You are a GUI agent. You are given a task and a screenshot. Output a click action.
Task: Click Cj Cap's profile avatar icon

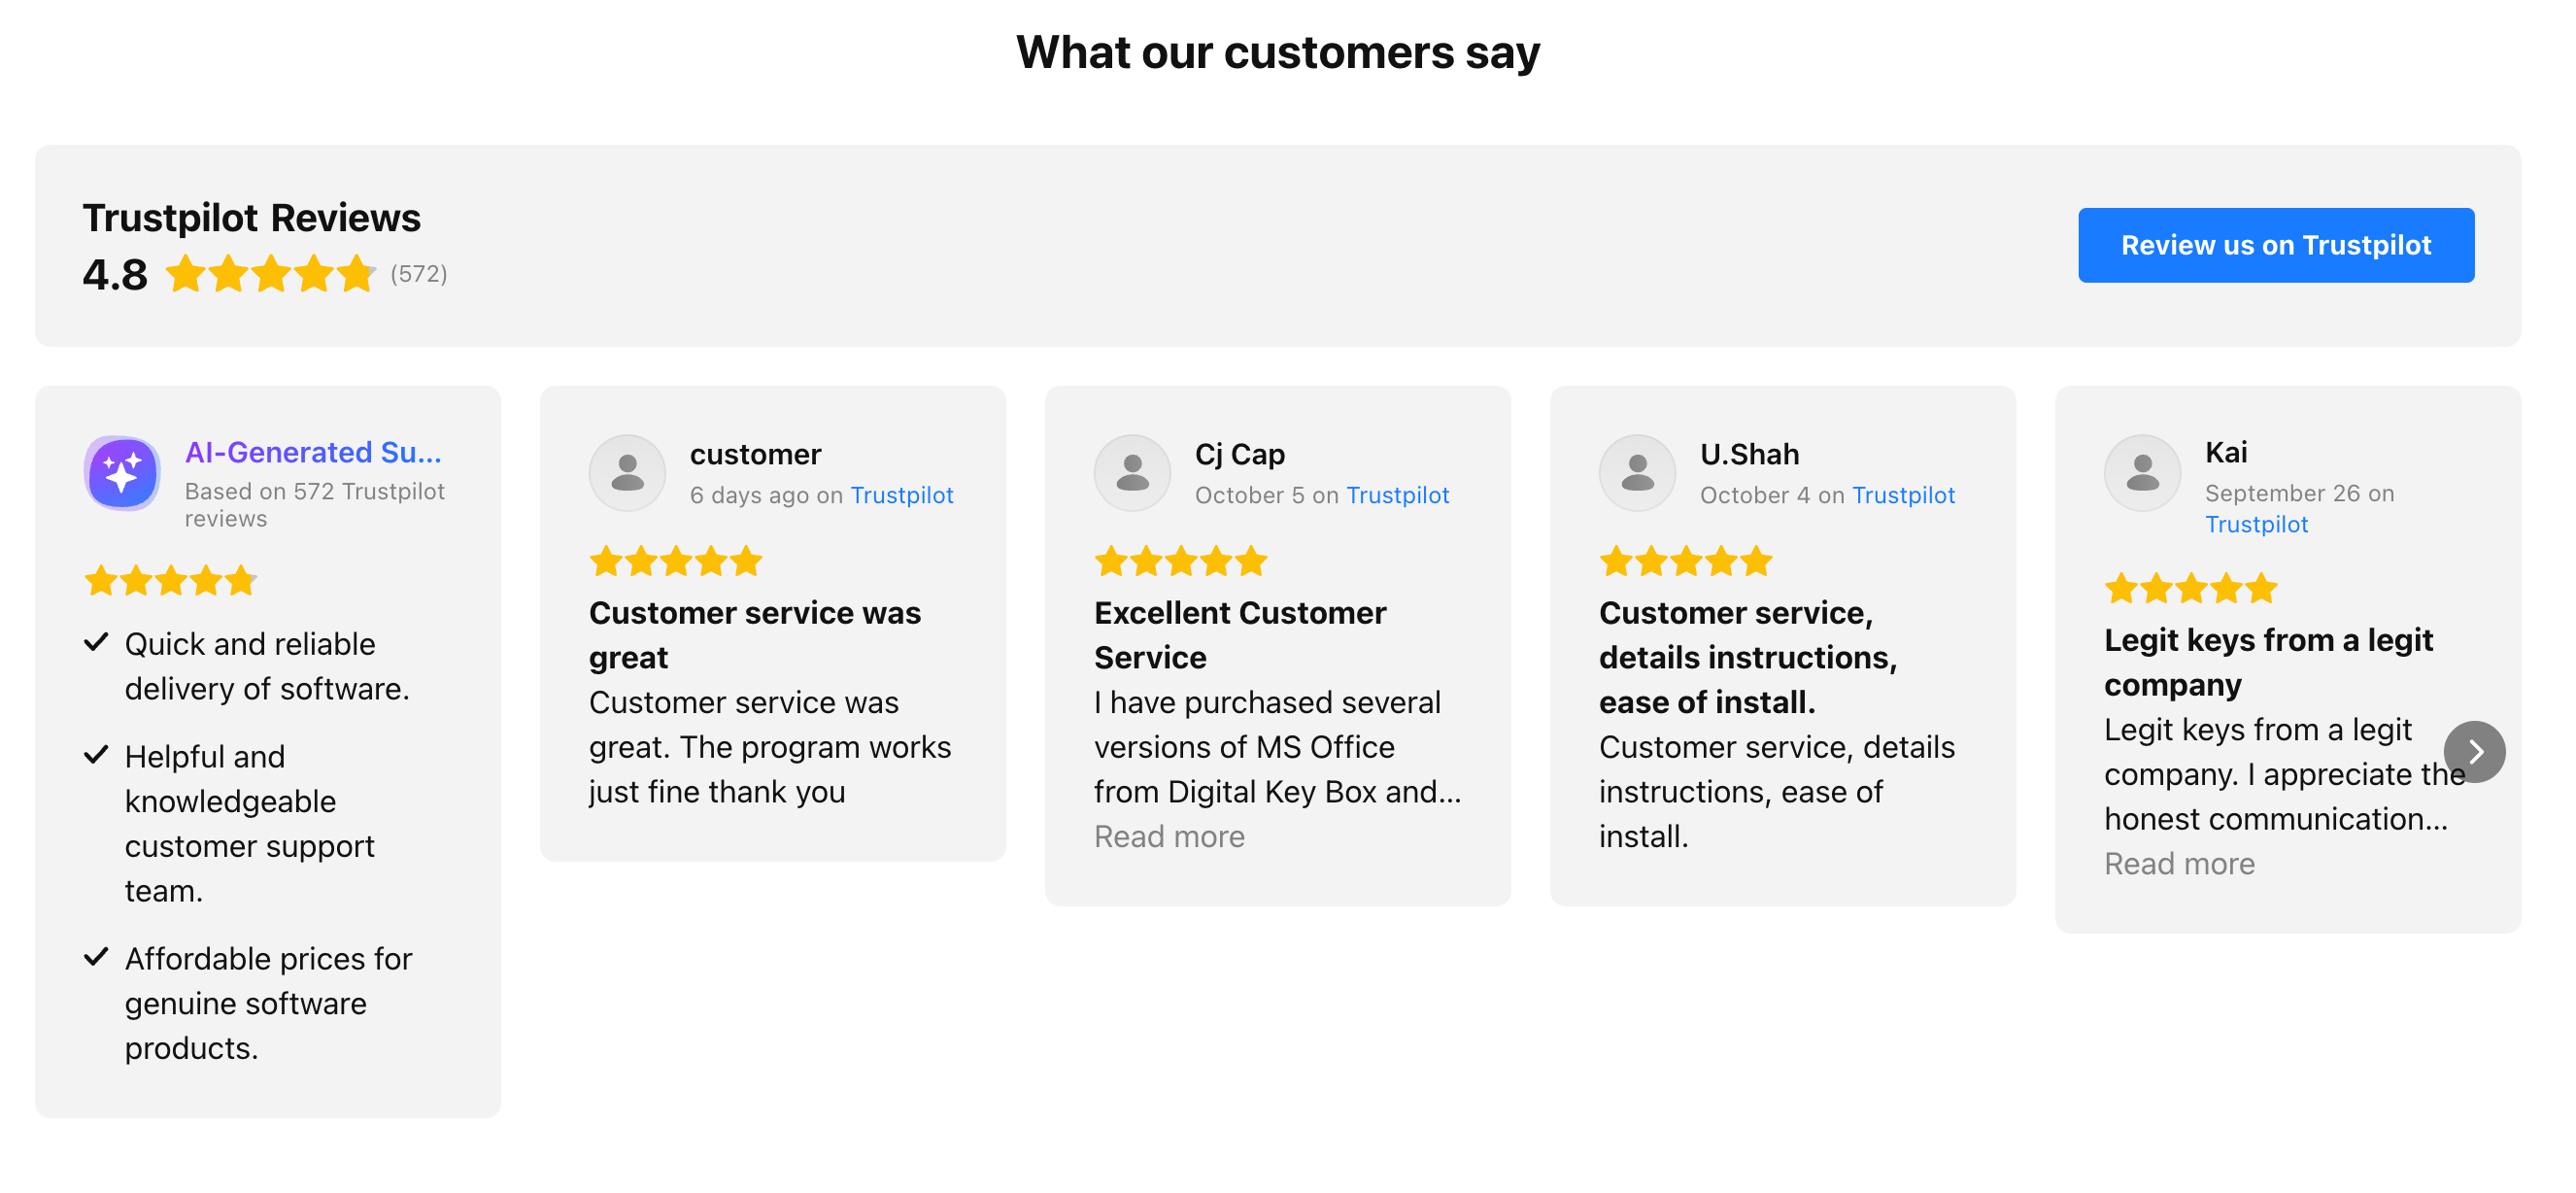(1132, 473)
